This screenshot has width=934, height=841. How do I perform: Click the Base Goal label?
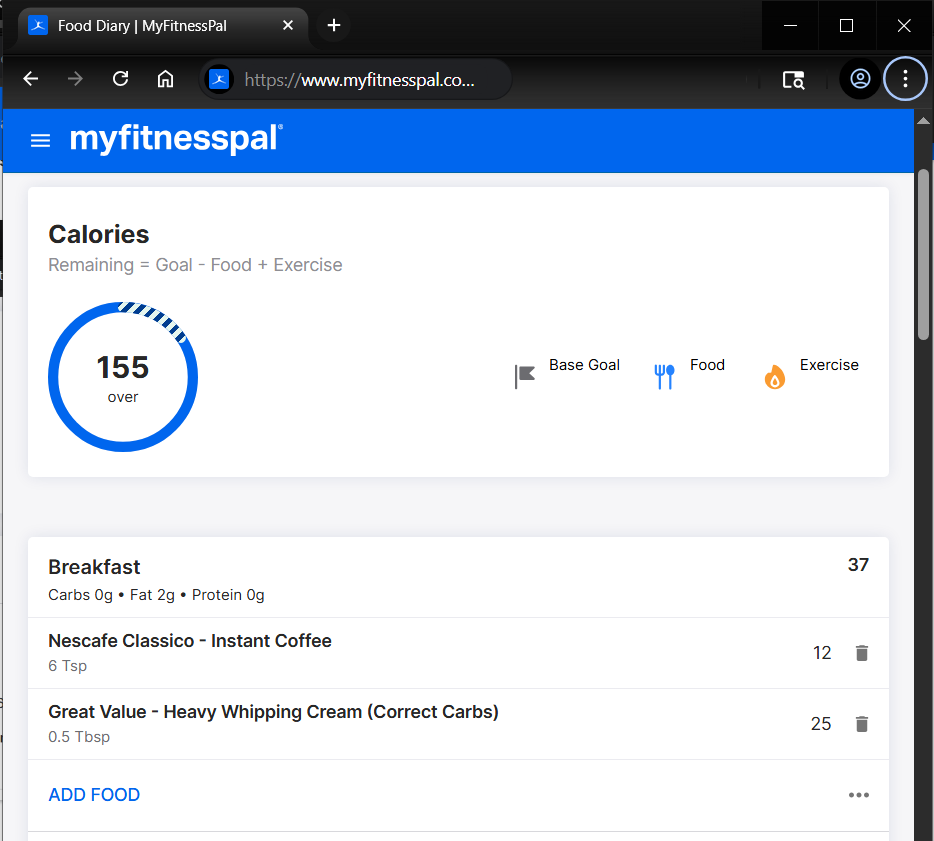584,365
